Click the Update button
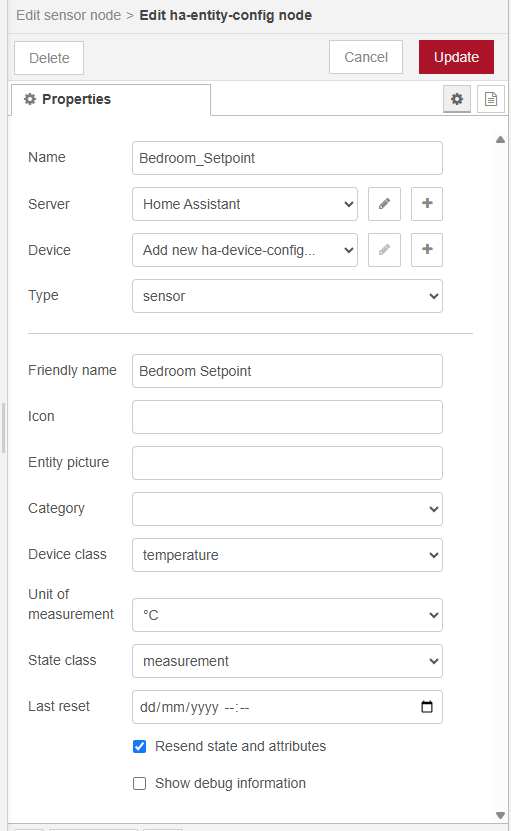The width and height of the screenshot is (511, 831). click(x=456, y=57)
